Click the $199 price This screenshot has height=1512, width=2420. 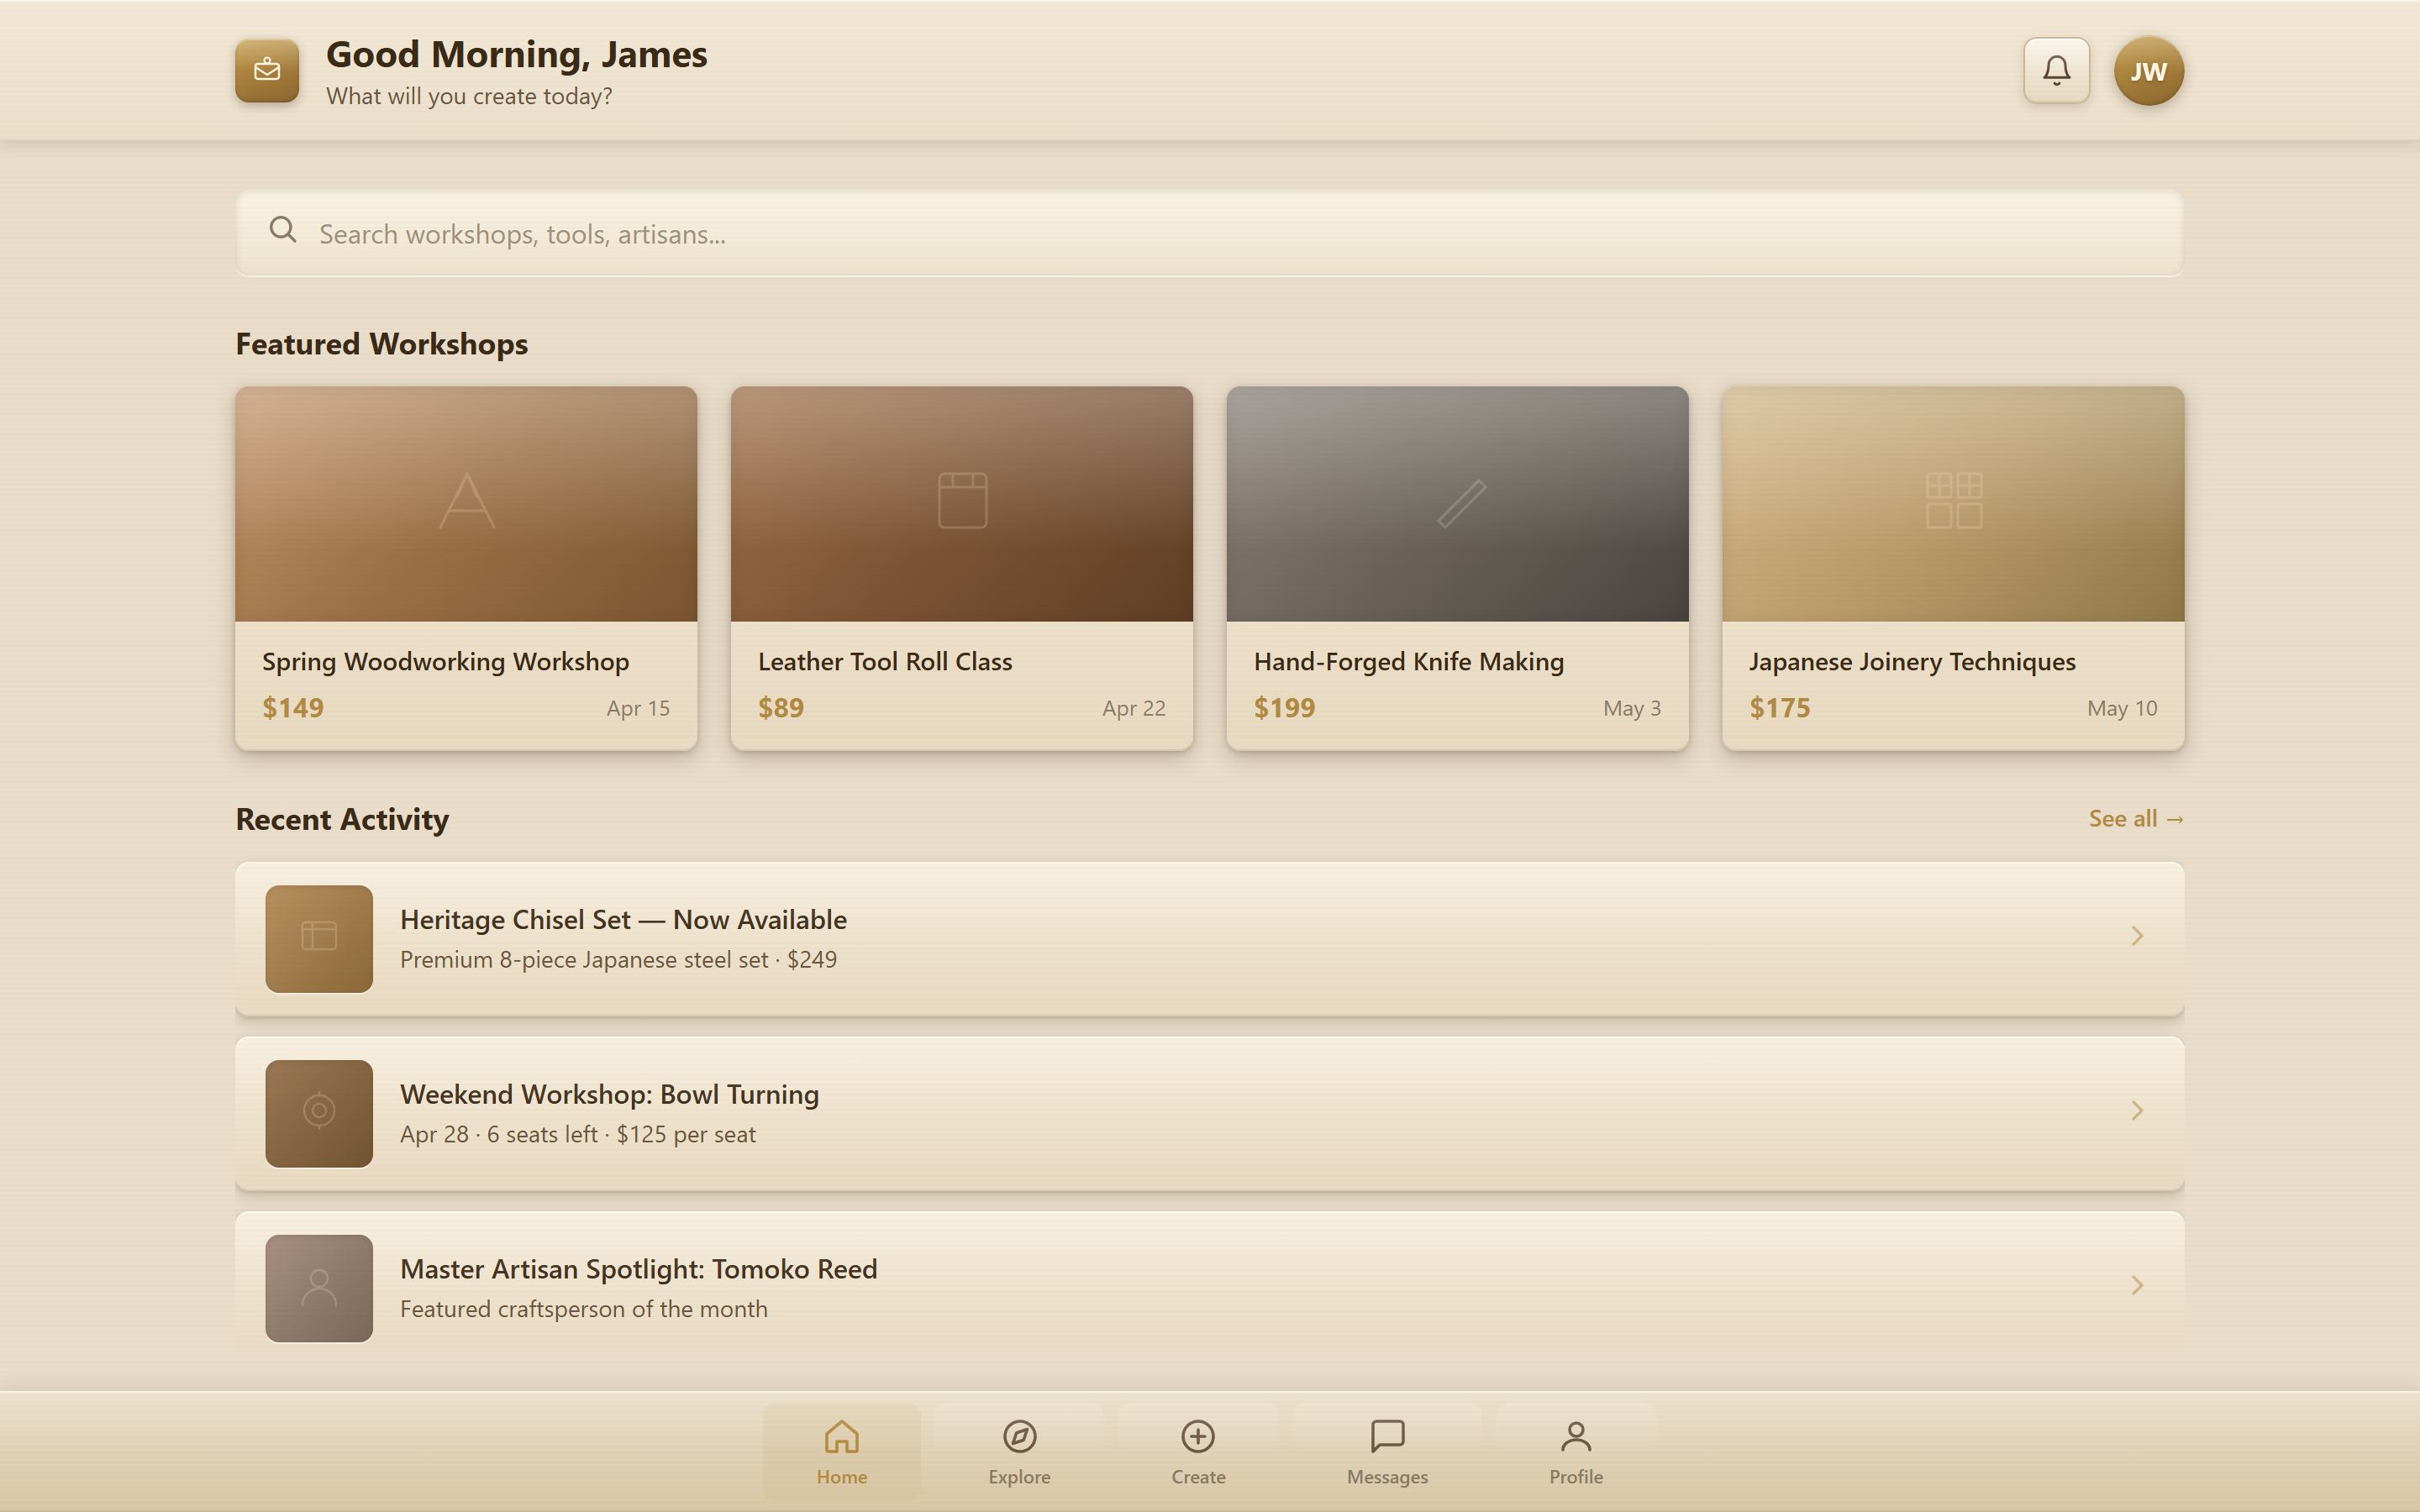pos(1284,708)
